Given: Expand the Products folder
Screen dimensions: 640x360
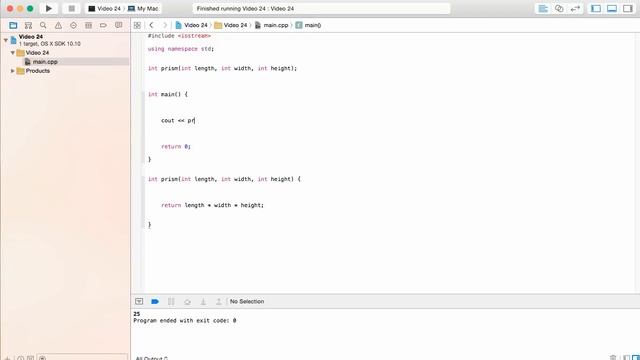Looking at the screenshot, I should [x=13, y=71].
